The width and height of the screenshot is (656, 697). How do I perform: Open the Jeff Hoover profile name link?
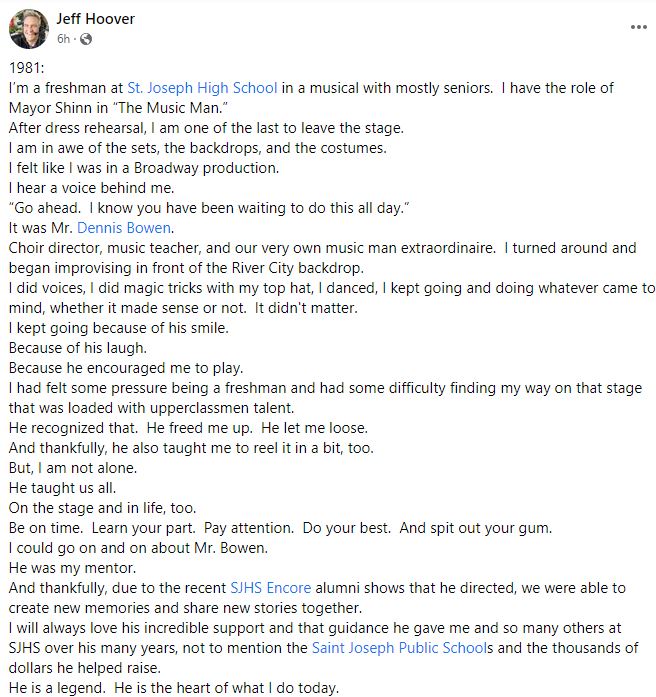pos(94,19)
